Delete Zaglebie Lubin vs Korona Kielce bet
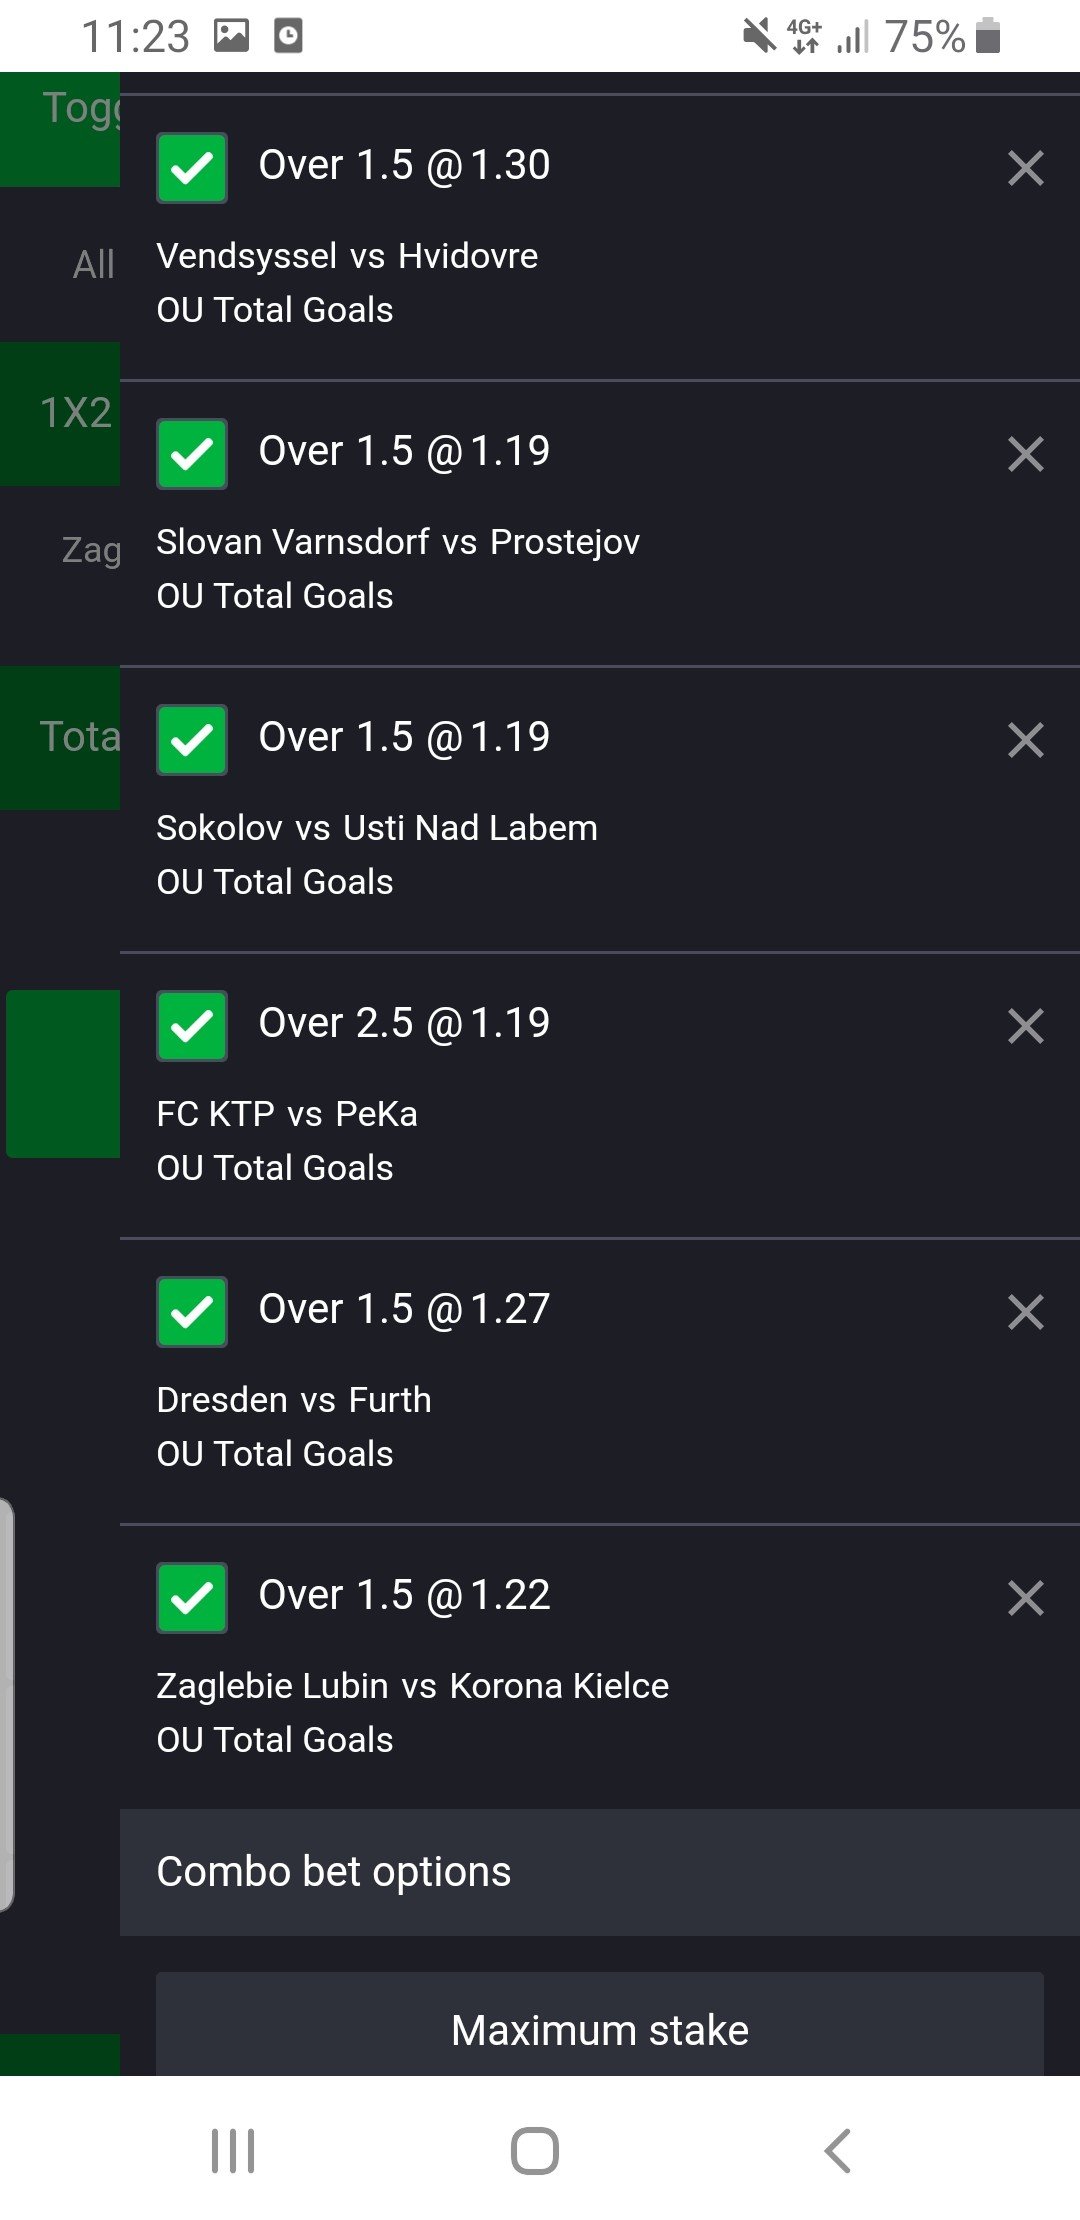 coord(1025,1598)
